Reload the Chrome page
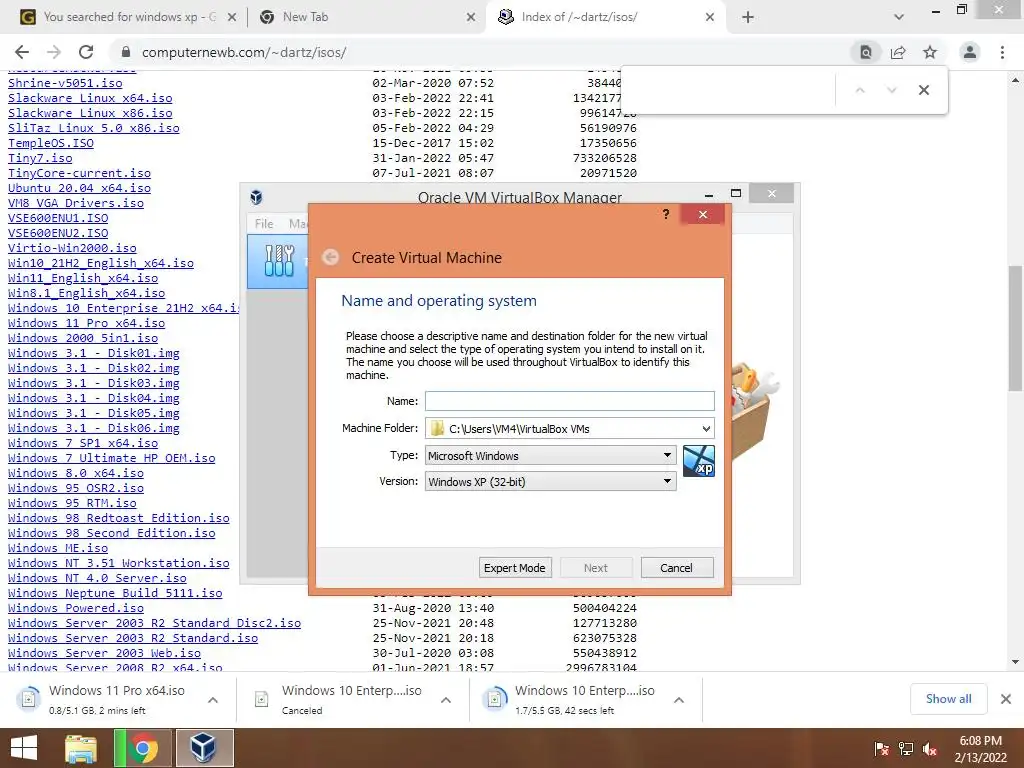Viewport: 1024px width, 768px height. tap(86, 52)
